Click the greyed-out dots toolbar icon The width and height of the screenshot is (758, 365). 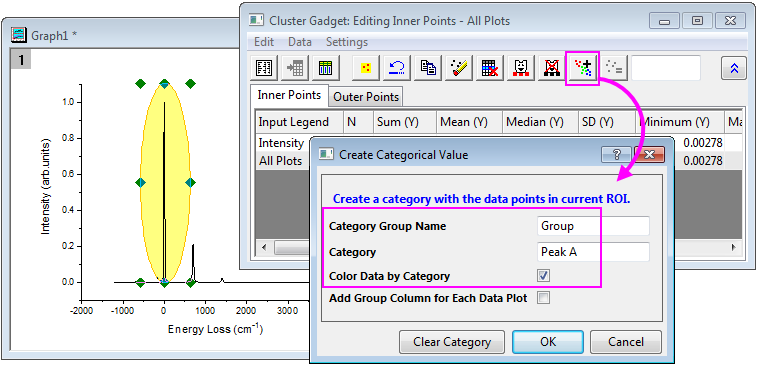pos(614,69)
